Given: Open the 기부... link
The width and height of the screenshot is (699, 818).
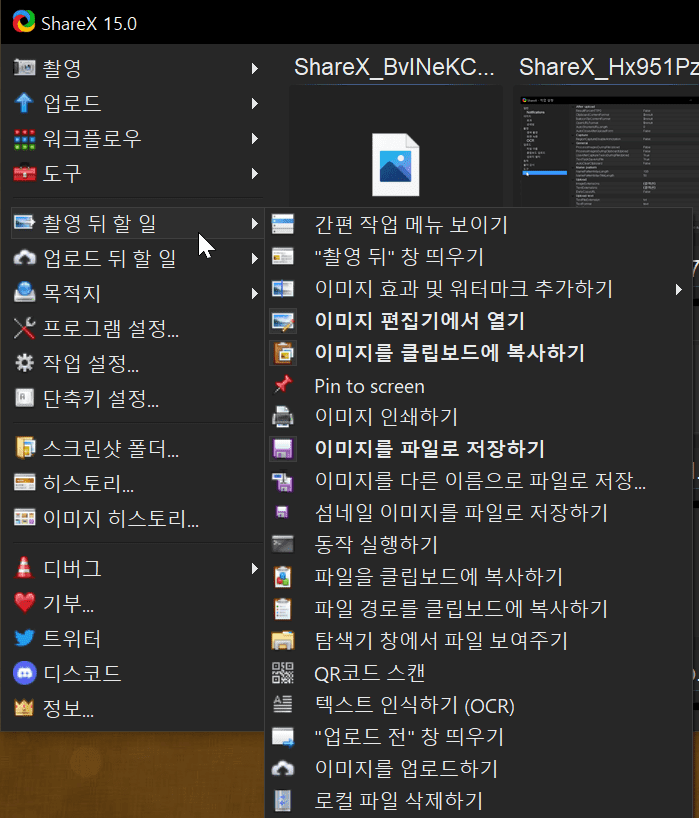Looking at the screenshot, I should click(137, 604).
